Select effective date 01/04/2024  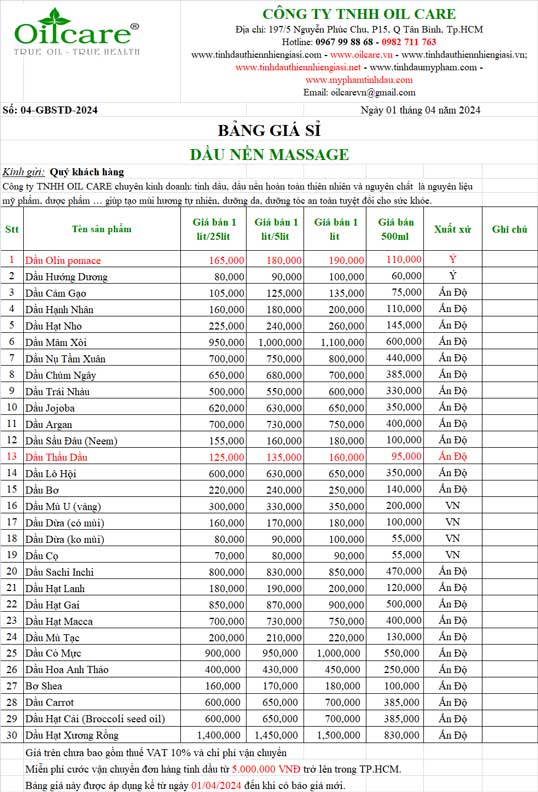point(216,786)
